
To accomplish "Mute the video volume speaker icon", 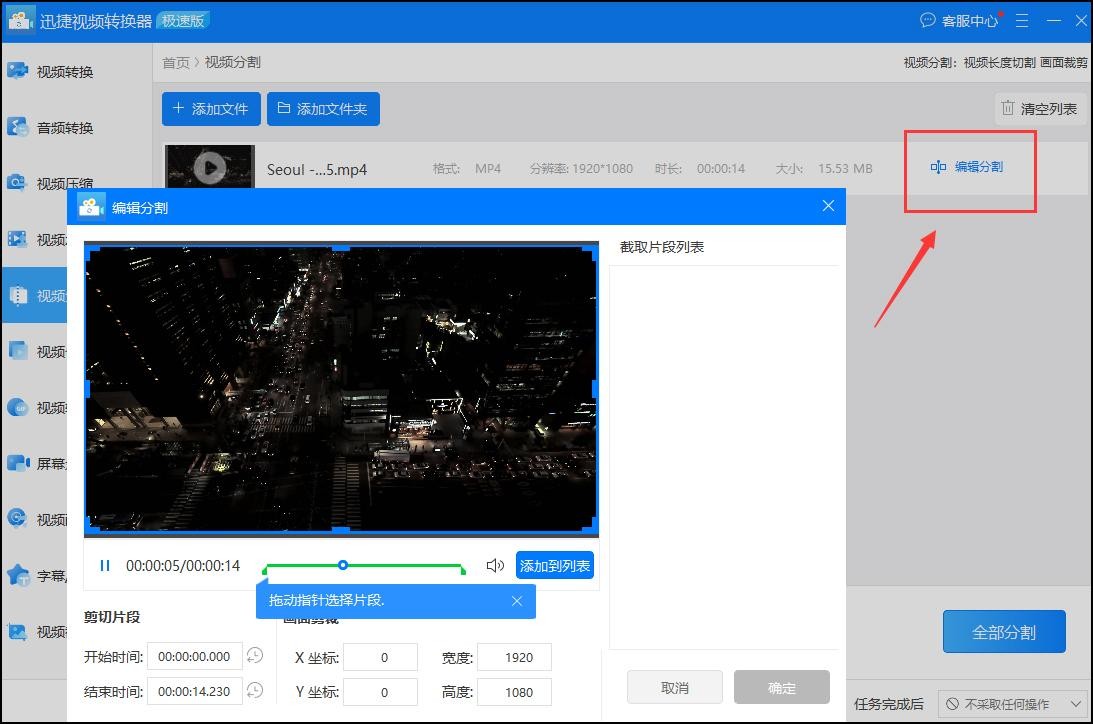I will [x=495, y=566].
